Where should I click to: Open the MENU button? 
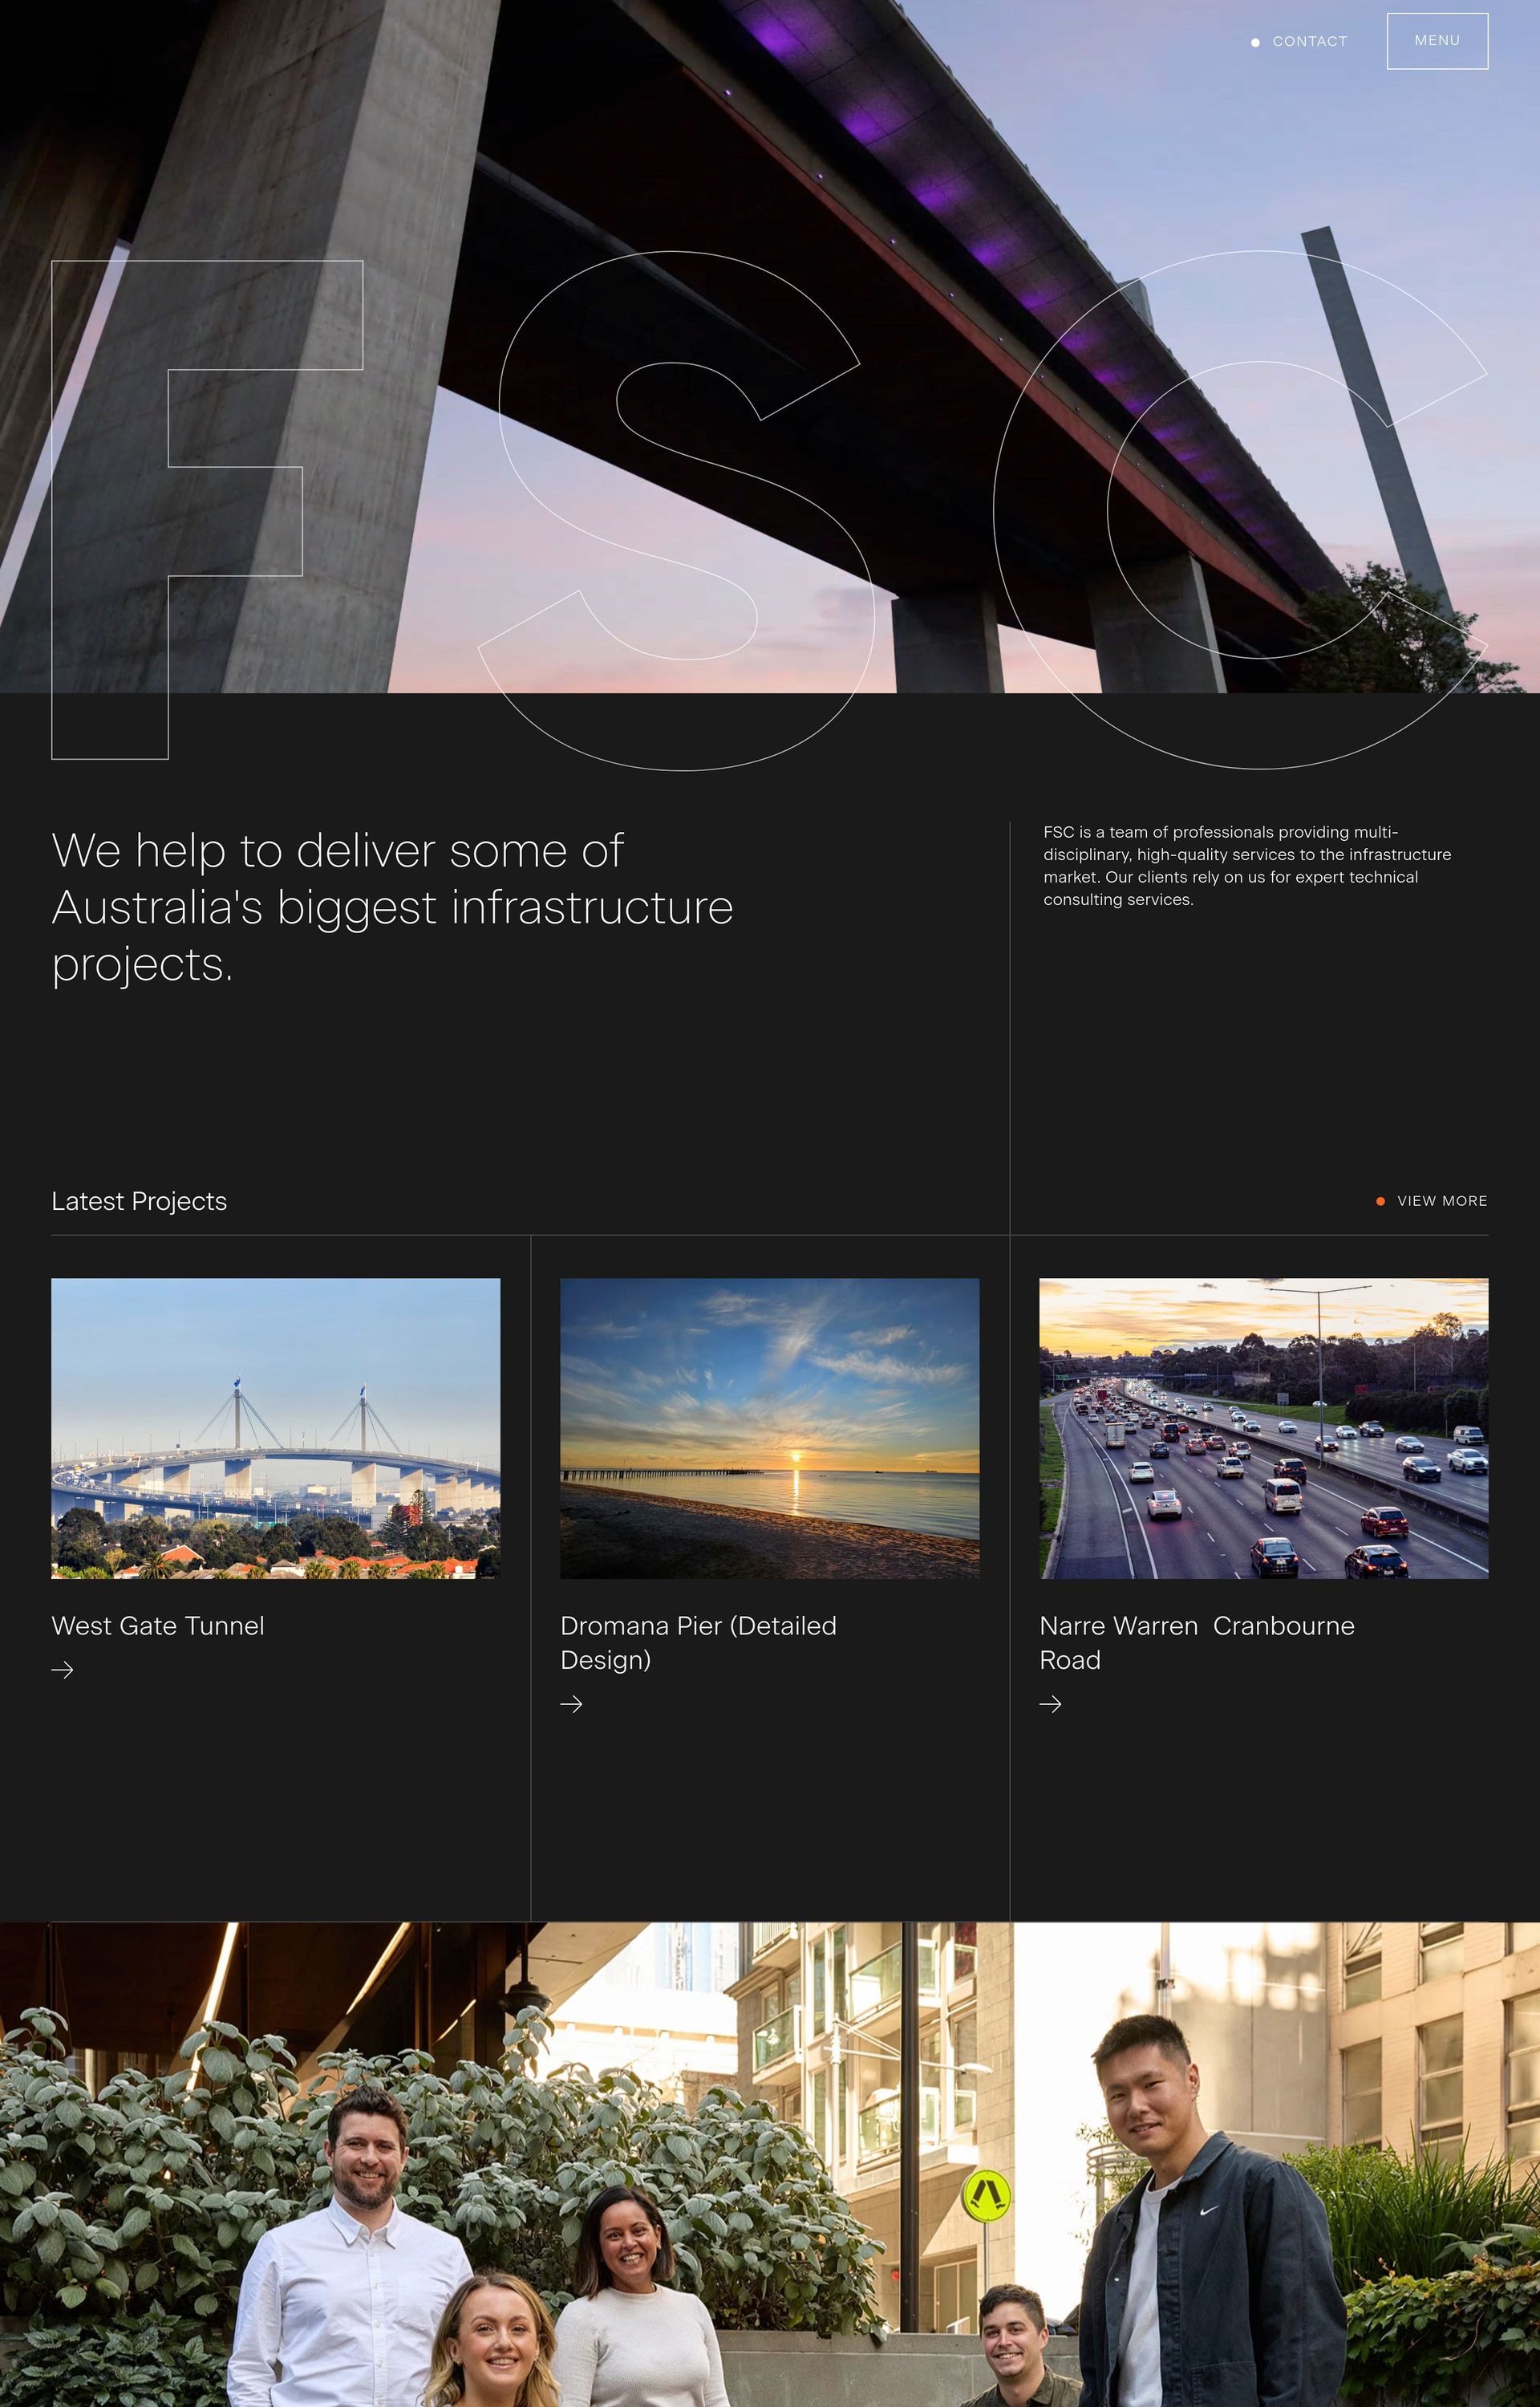click(1436, 41)
